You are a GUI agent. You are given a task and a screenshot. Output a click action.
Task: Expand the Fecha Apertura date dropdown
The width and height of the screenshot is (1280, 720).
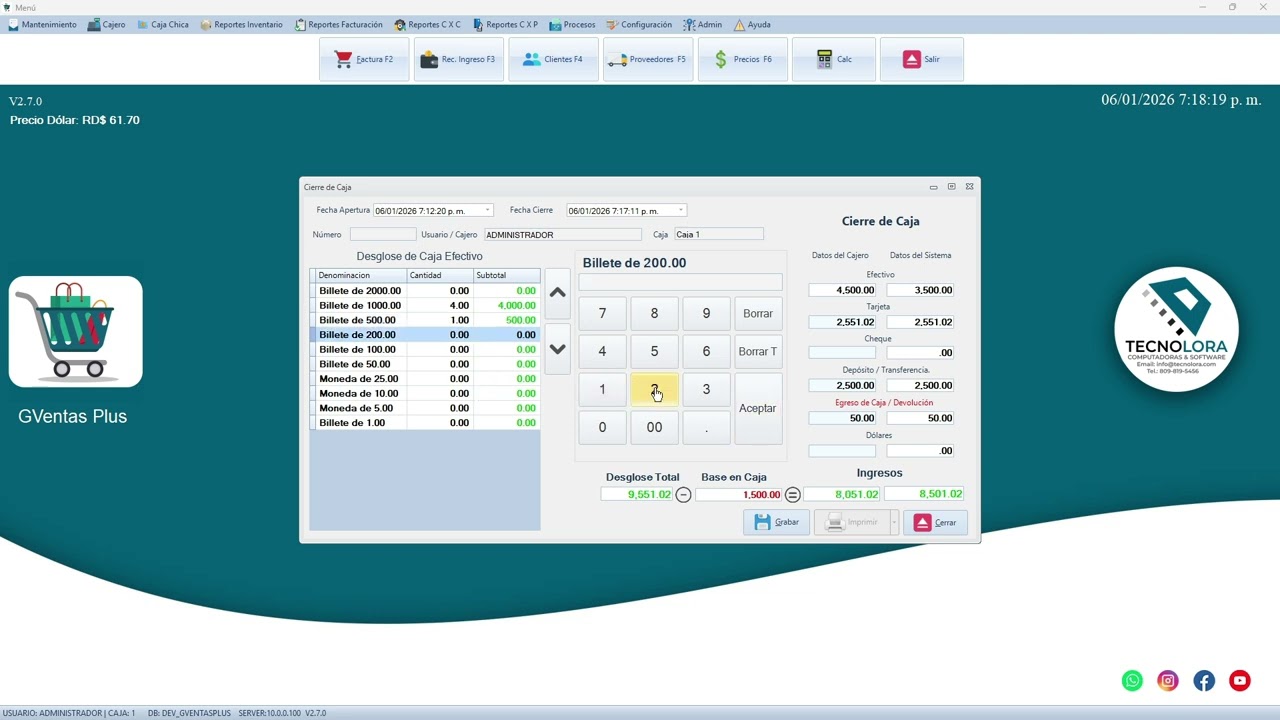click(x=487, y=211)
